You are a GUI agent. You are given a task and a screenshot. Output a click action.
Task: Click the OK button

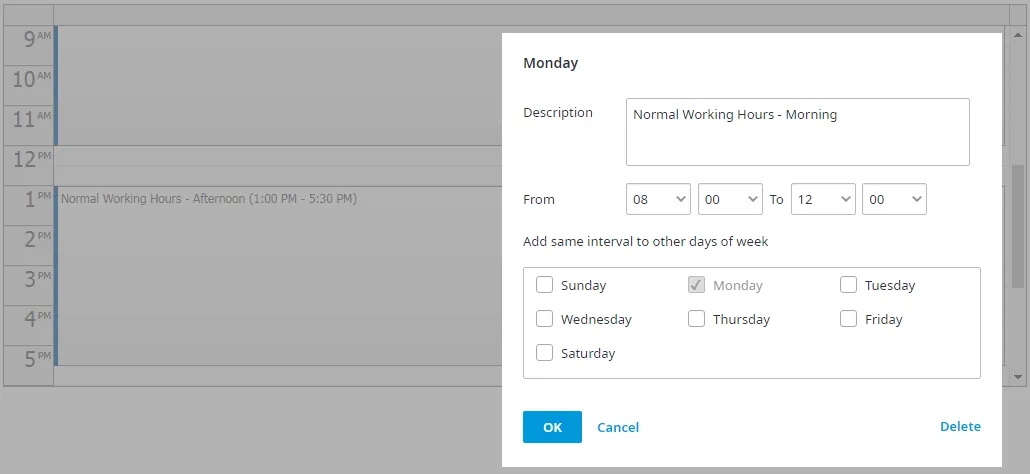[x=552, y=427]
